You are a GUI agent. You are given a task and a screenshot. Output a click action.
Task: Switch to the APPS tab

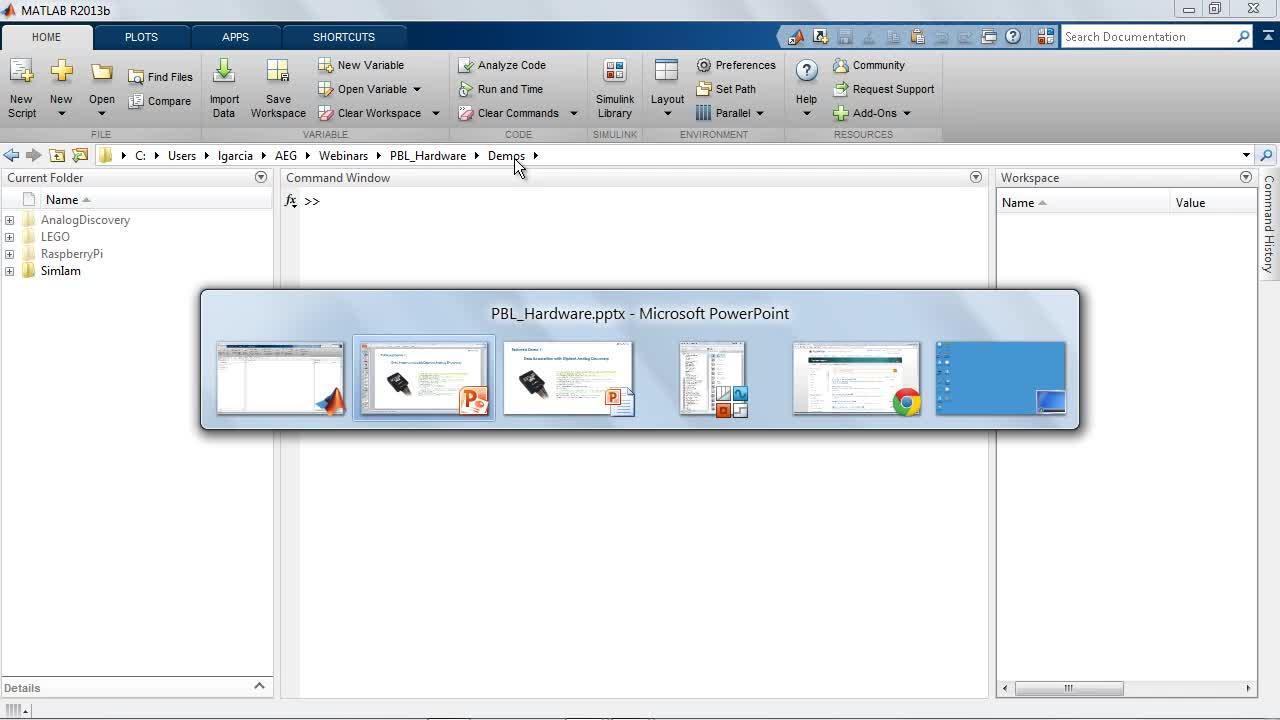[x=235, y=37]
